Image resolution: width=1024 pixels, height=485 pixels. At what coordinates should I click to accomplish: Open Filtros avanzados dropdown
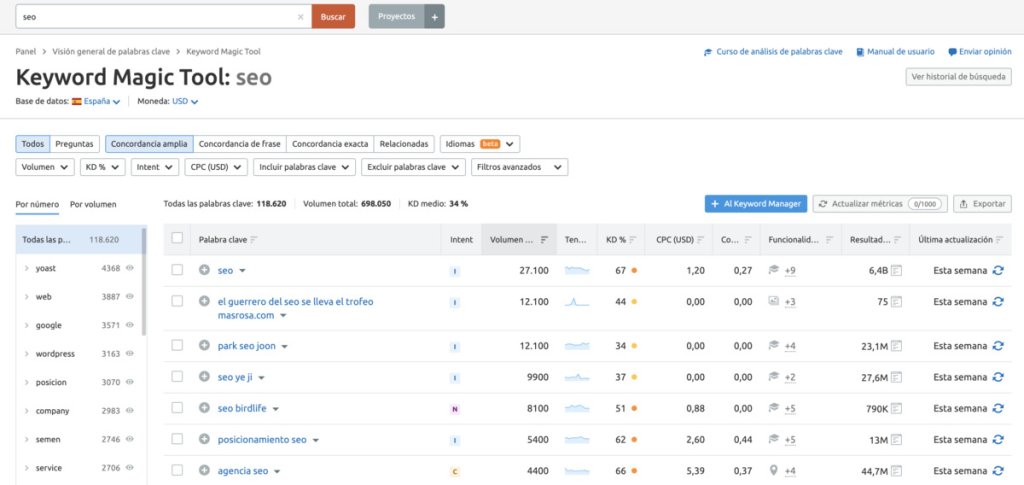(x=519, y=167)
